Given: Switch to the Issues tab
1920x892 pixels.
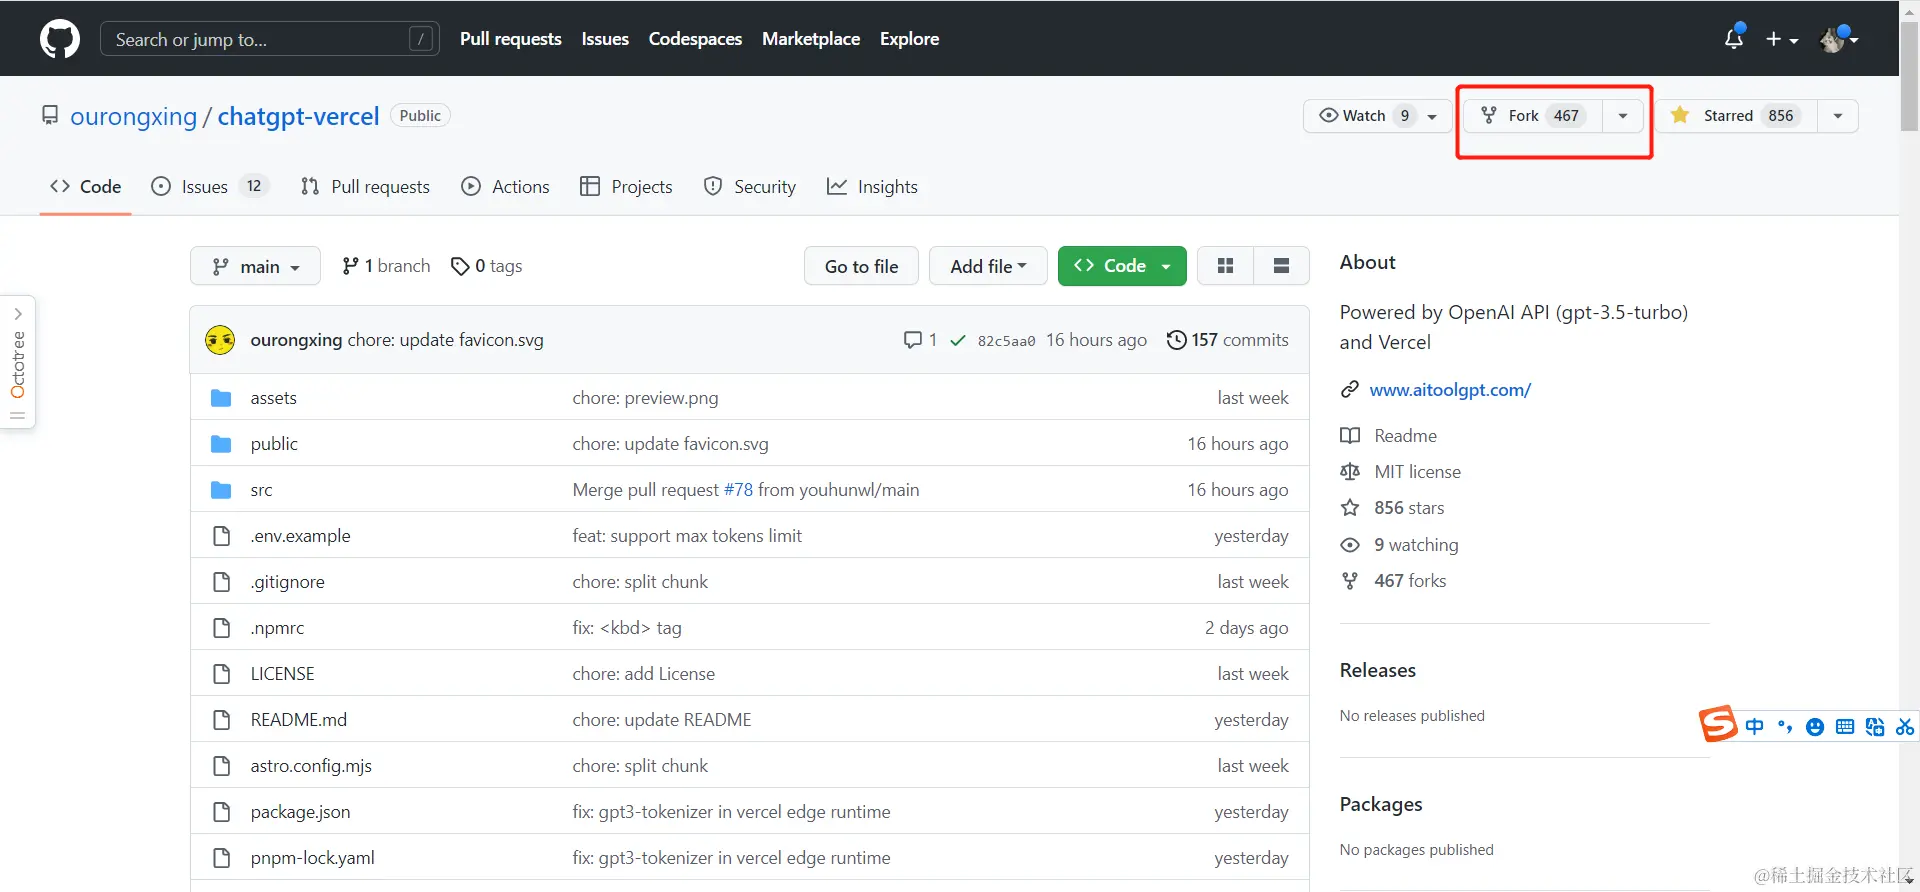Looking at the screenshot, I should pos(209,186).
